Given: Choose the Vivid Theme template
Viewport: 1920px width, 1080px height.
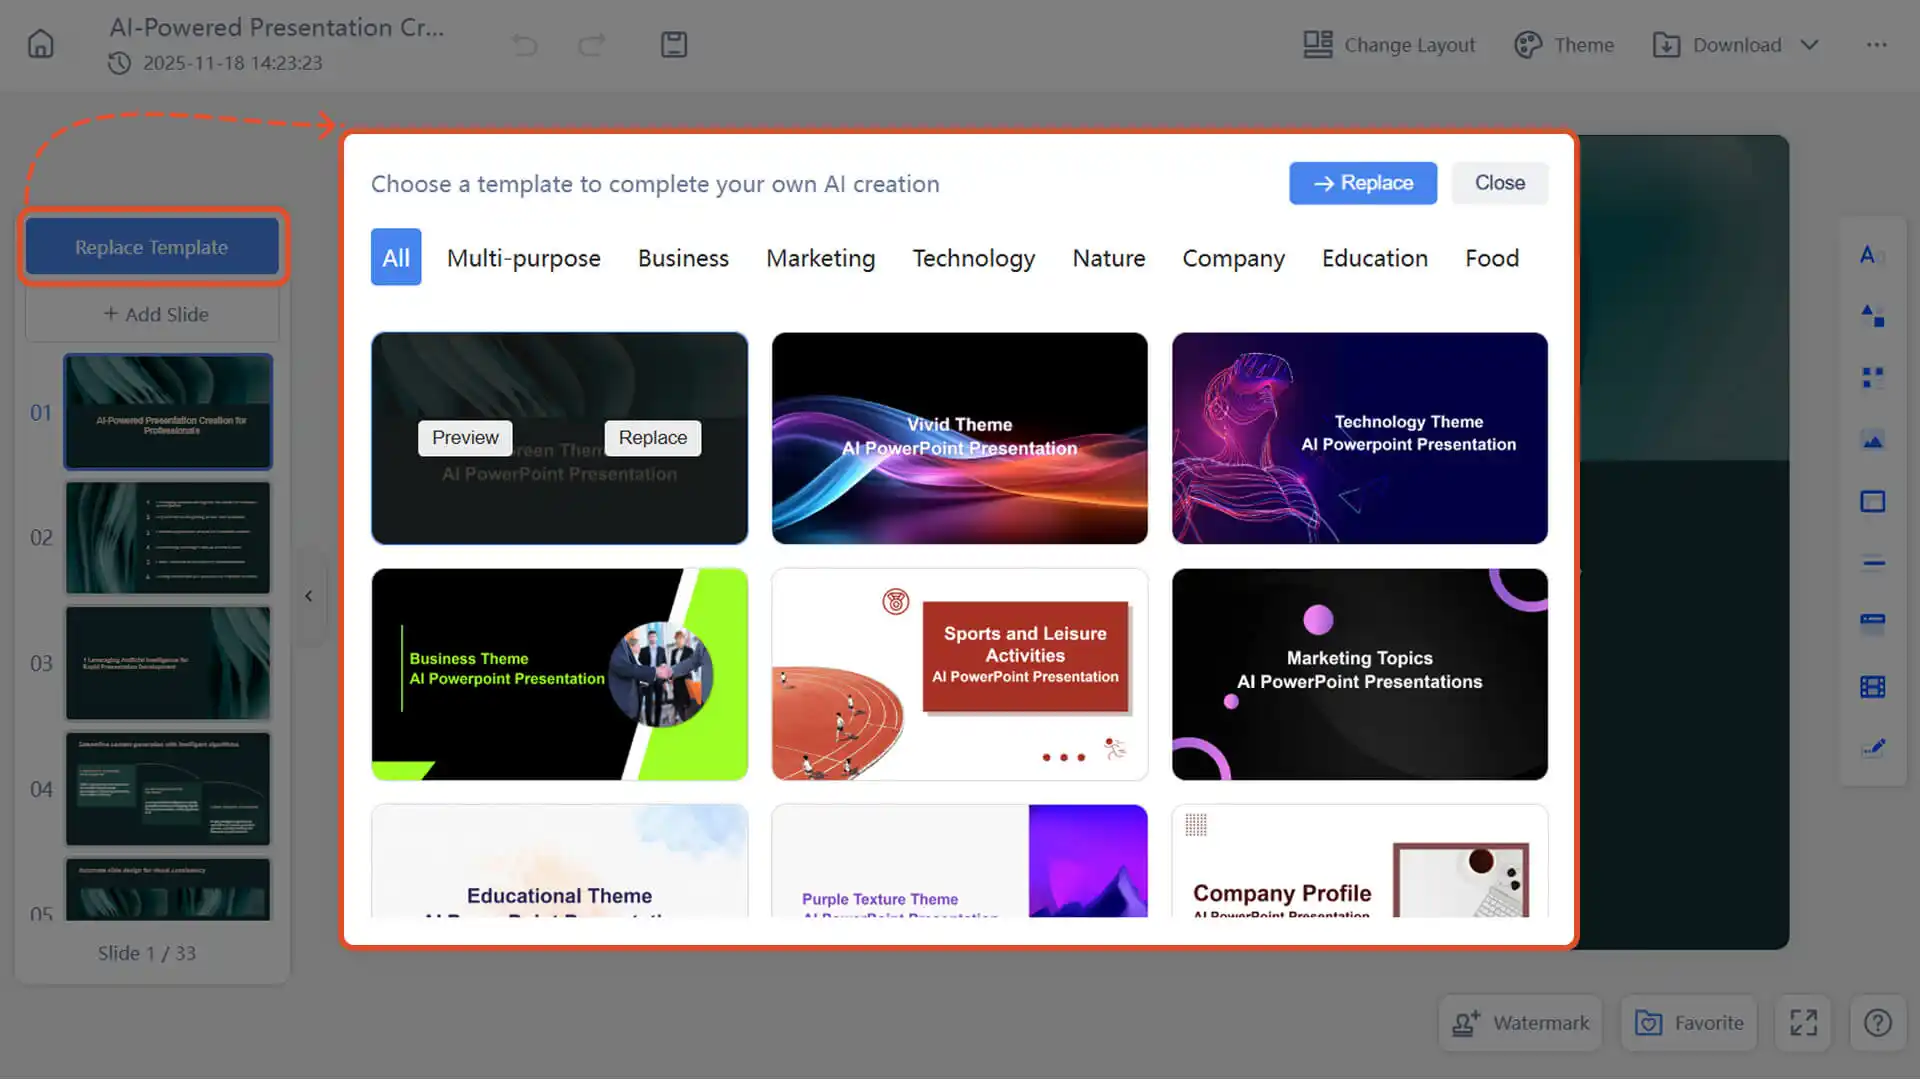Looking at the screenshot, I should click(x=960, y=438).
